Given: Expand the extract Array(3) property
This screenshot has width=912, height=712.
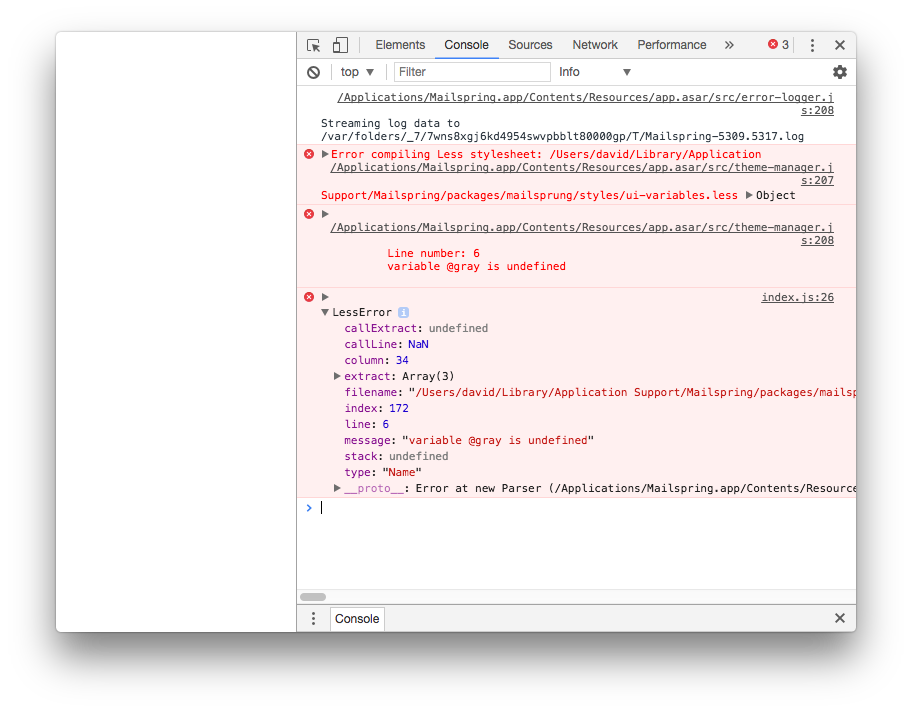Looking at the screenshot, I should tap(338, 375).
